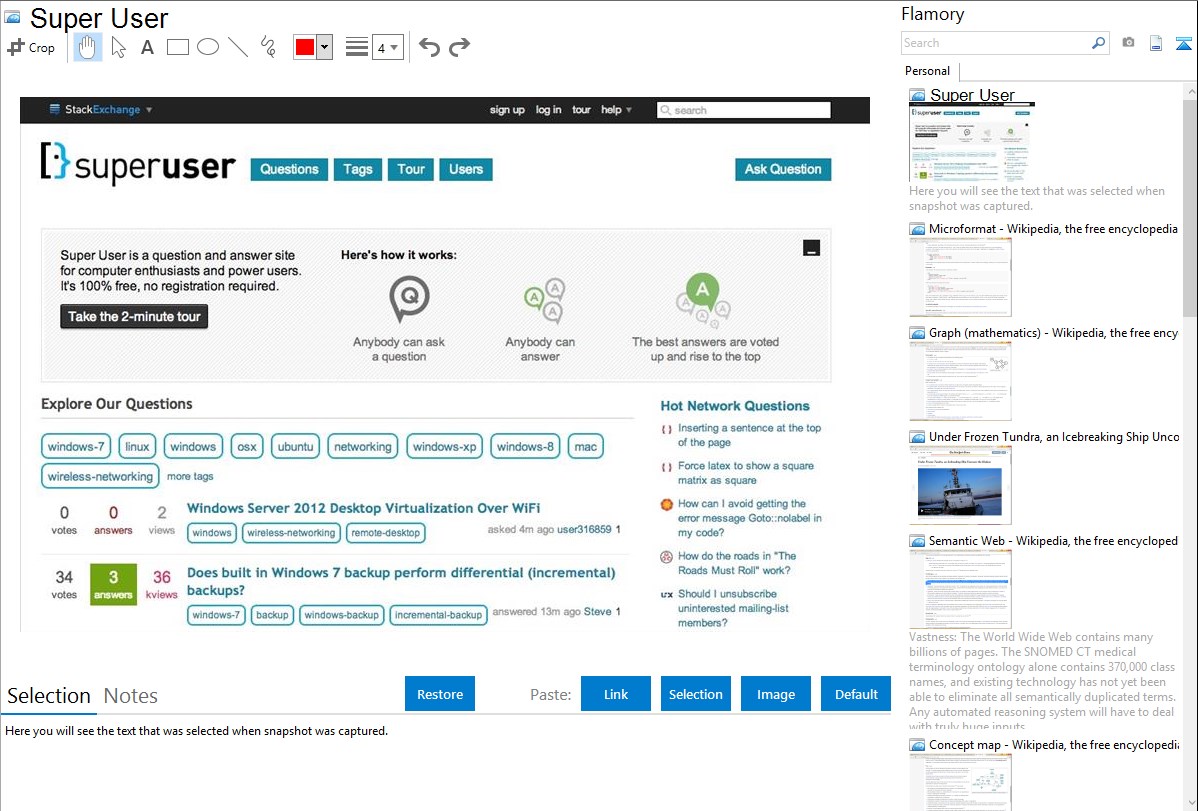
Task: Open the Microformat Wikipedia snapshot thumbnail
Action: pyautogui.click(x=960, y=277)
